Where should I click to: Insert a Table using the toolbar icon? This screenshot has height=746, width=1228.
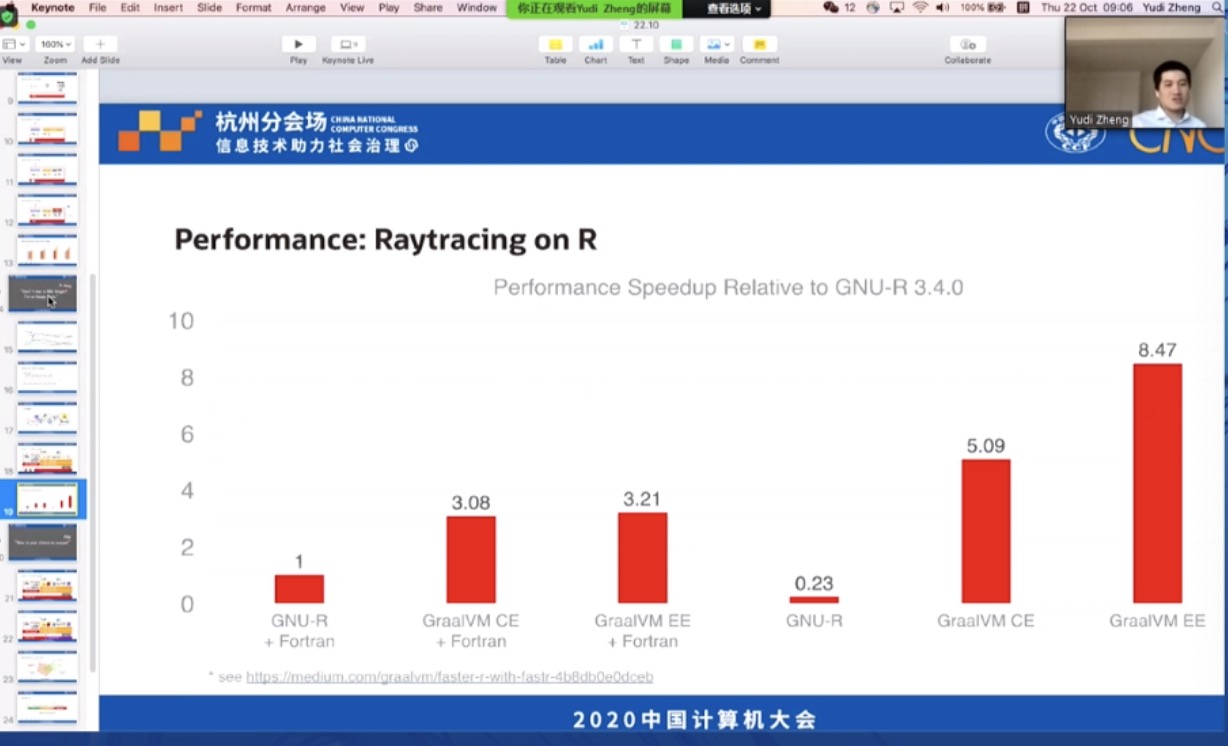click(x=555, y=45)
